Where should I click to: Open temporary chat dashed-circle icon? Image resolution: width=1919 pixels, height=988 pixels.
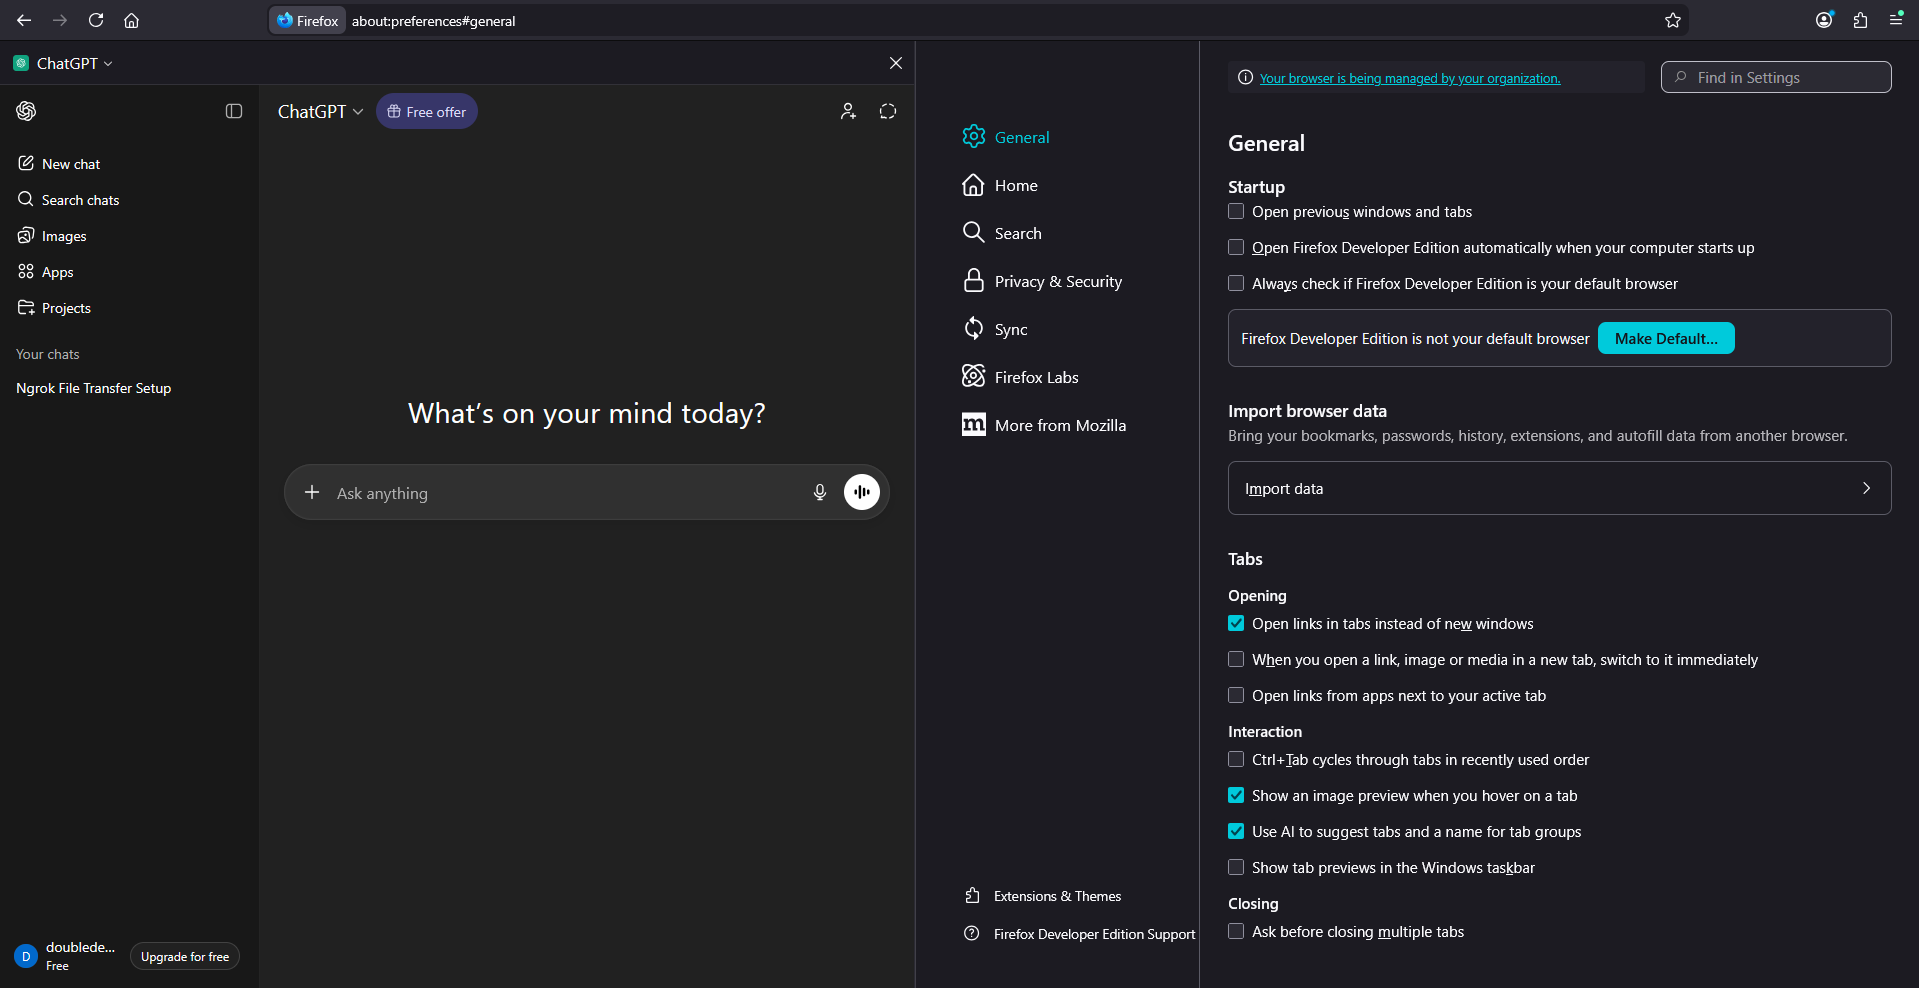888,111
